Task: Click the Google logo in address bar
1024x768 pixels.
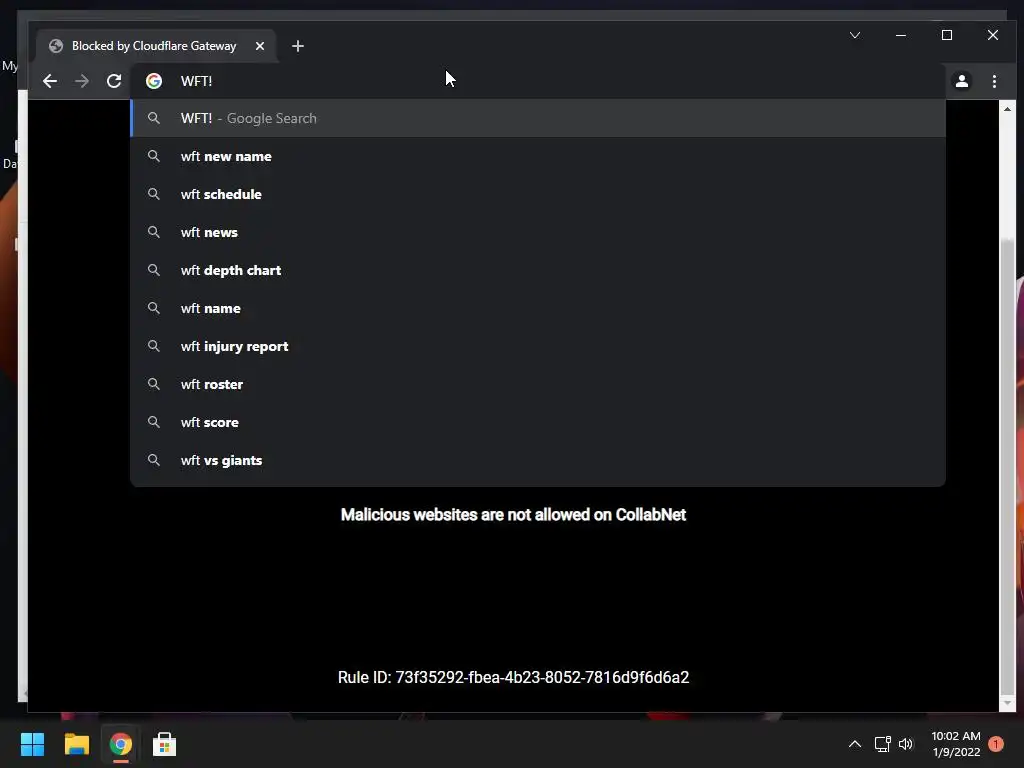Action: point(154,81)
